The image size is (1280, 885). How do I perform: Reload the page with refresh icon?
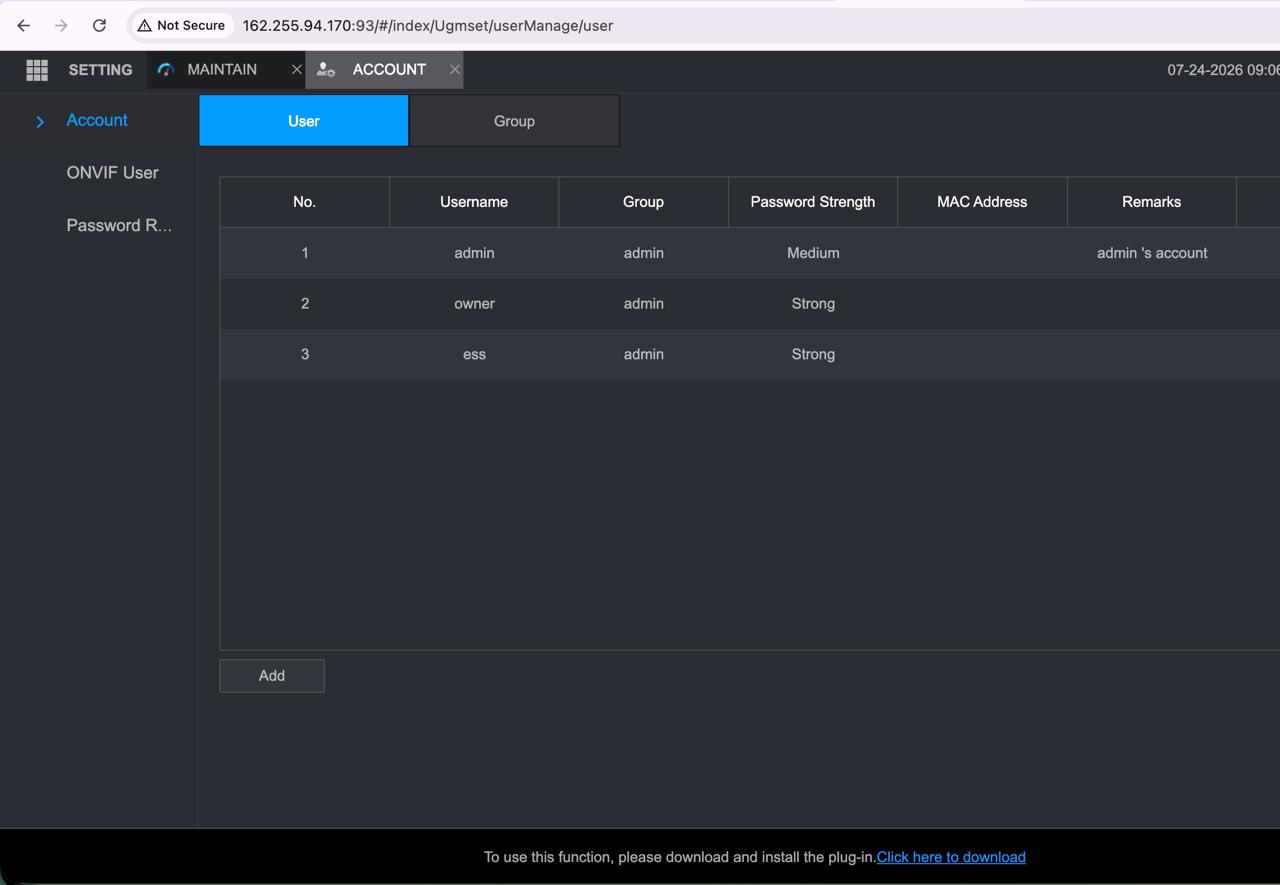click(x=99, y=25)
